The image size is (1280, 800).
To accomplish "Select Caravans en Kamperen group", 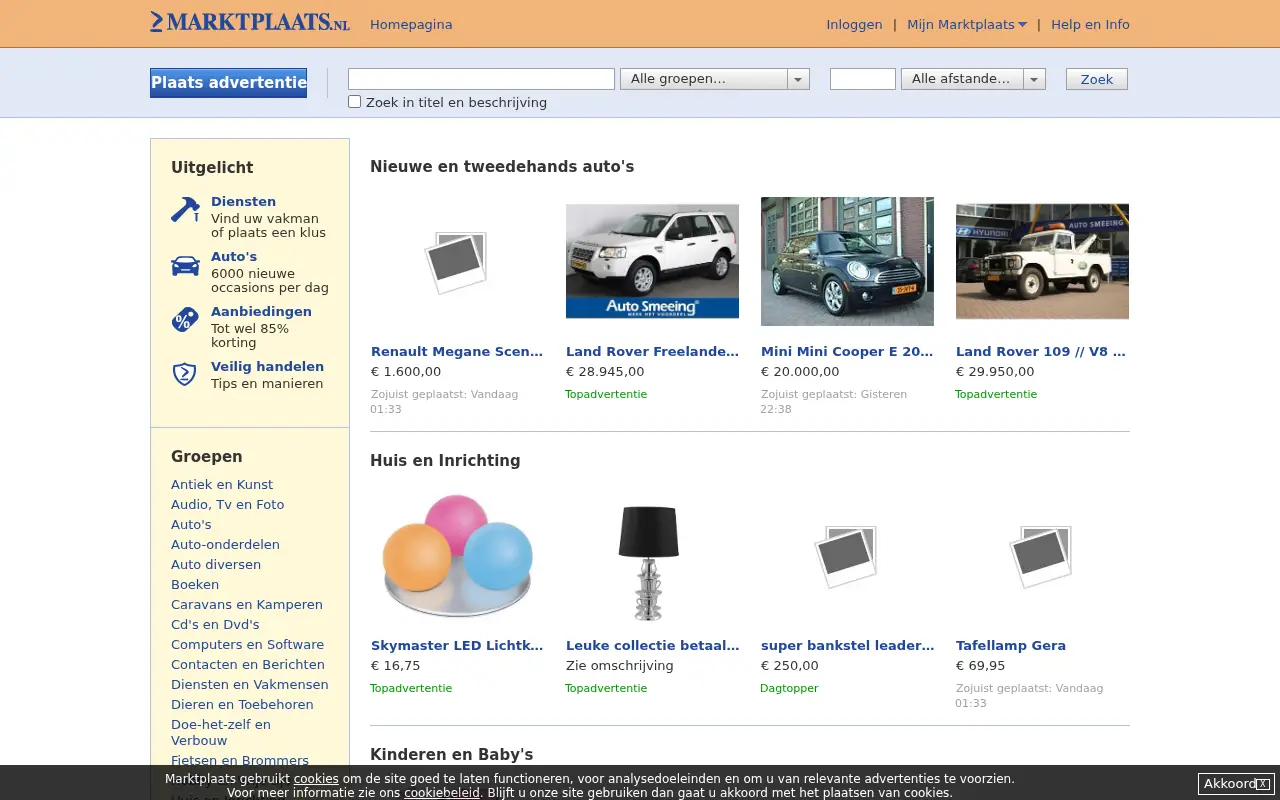I will pyautogui.click(x=247, y=604).
